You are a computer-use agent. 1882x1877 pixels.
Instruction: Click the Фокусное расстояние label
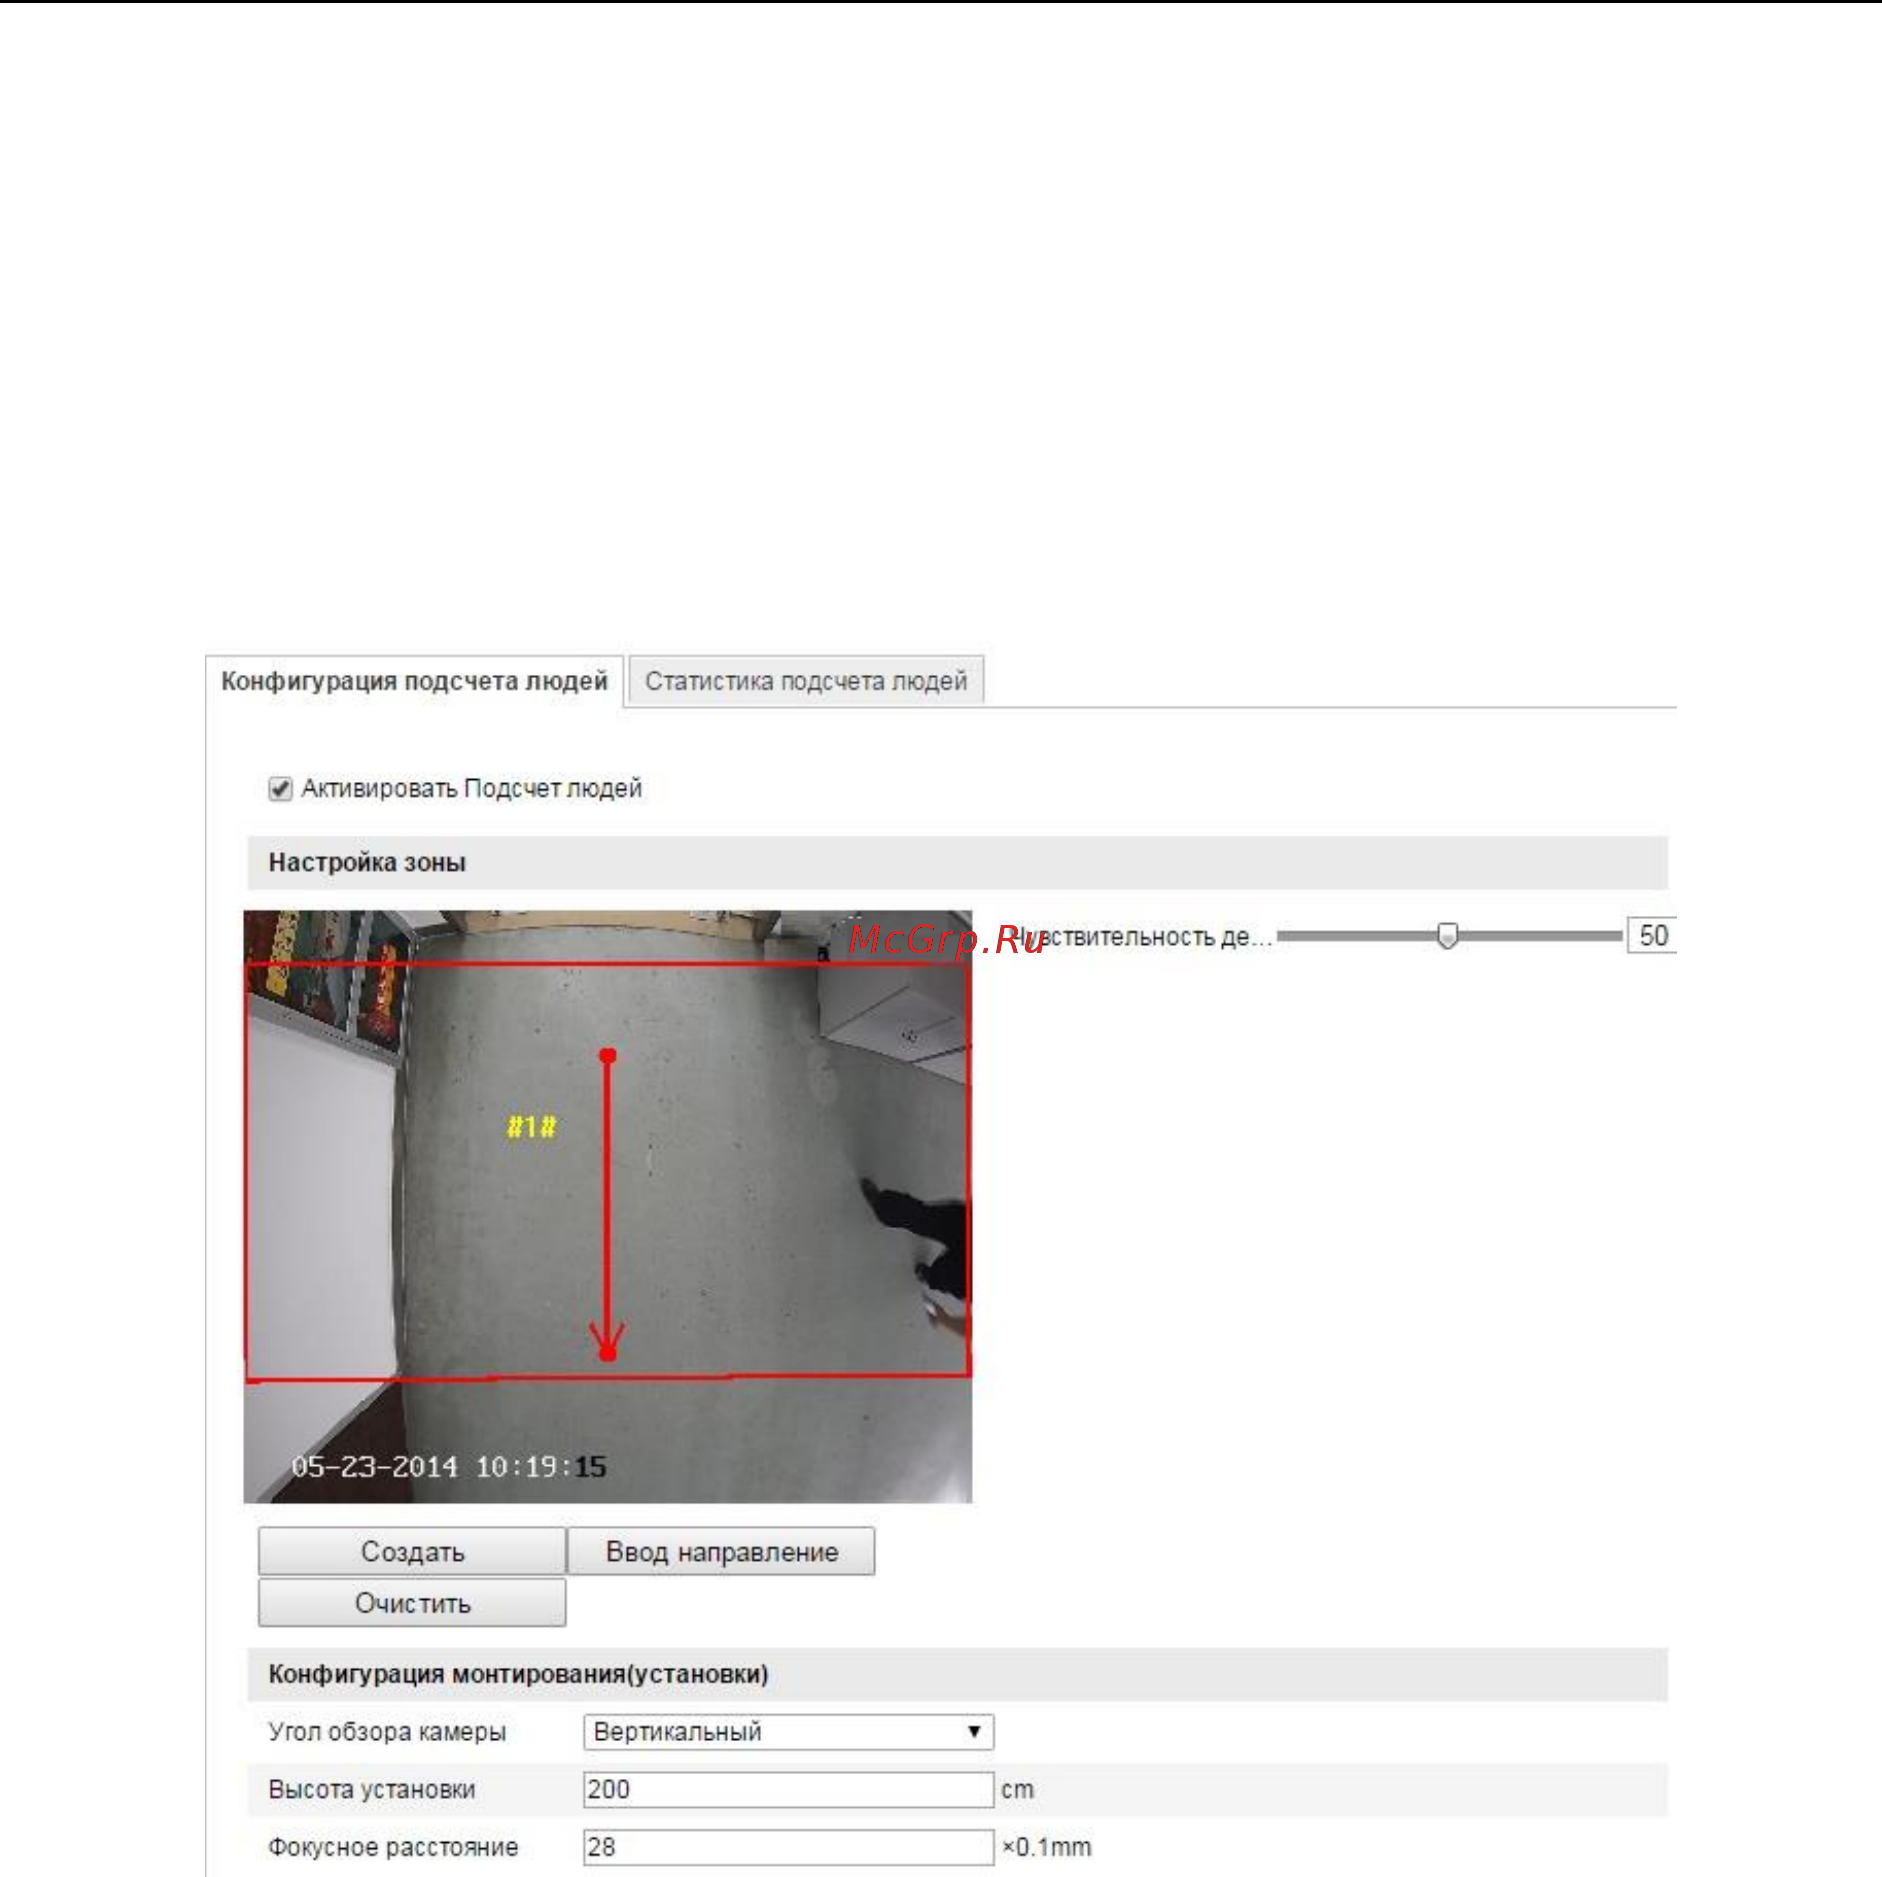(x=393, y=1847)
